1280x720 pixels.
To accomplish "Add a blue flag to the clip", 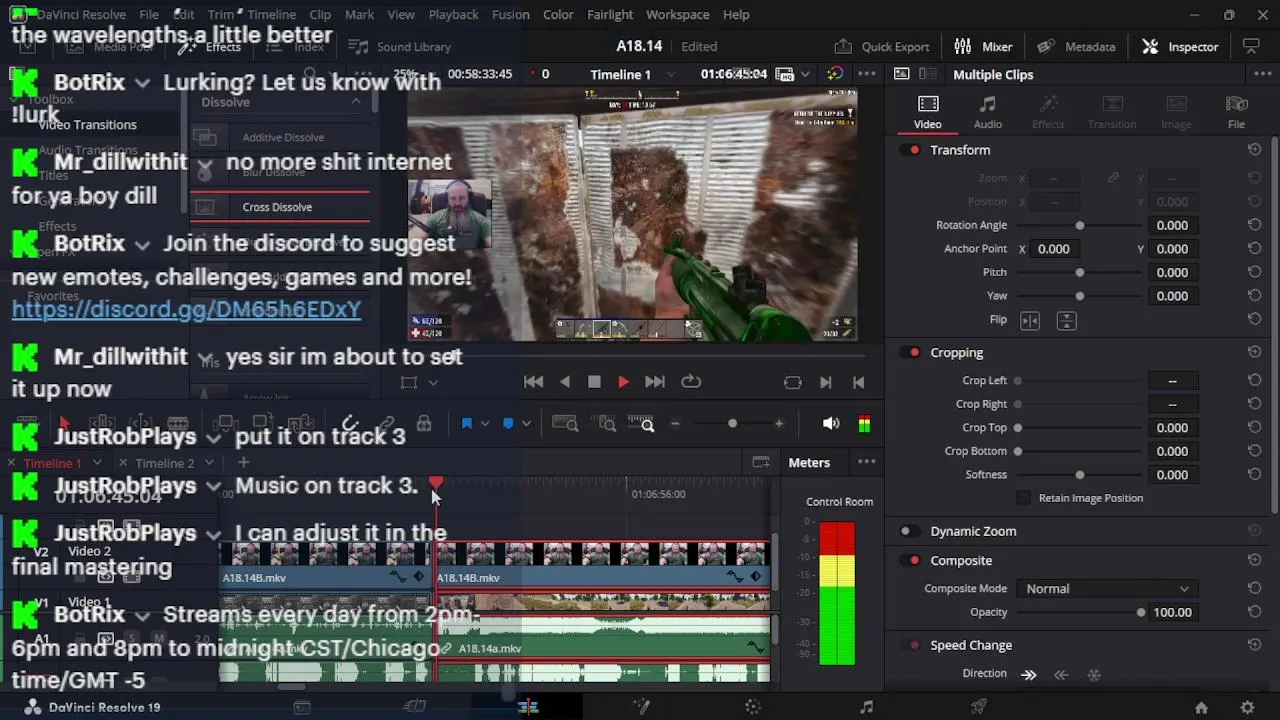I will 466,424.
